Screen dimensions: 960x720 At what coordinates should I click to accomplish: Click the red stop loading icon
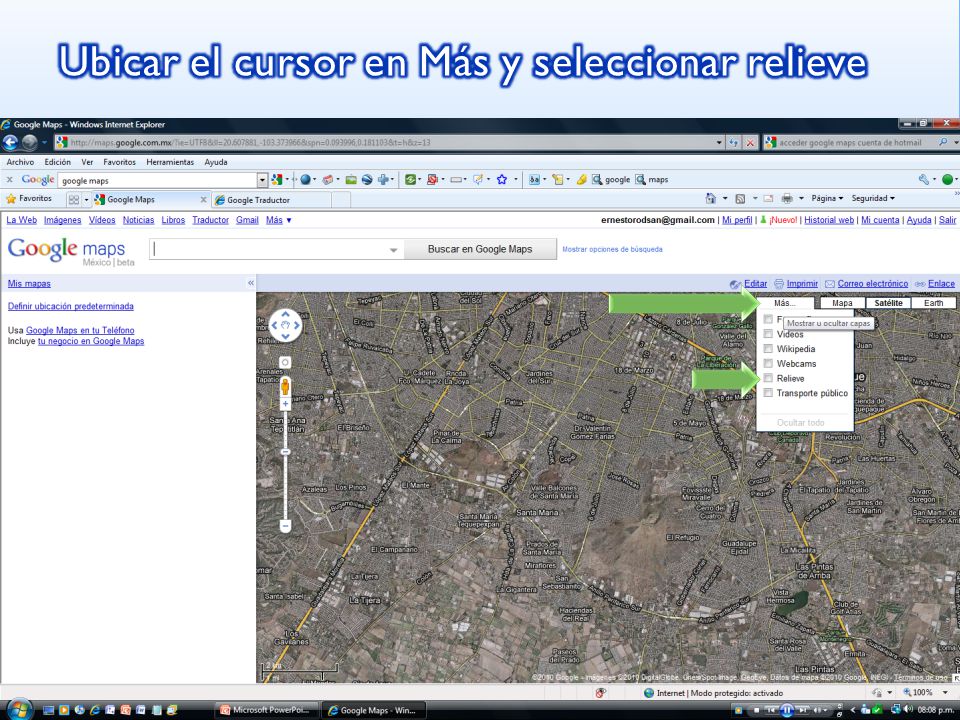pyautogui.click(x=750, y=143)
